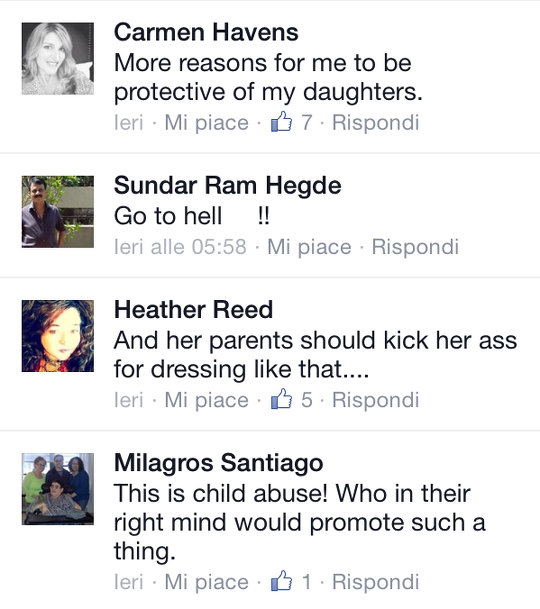The width and height of the screenshot is (540, 609).
Task: Open Carmen Havens' profile picture
Action: [58, 59]
